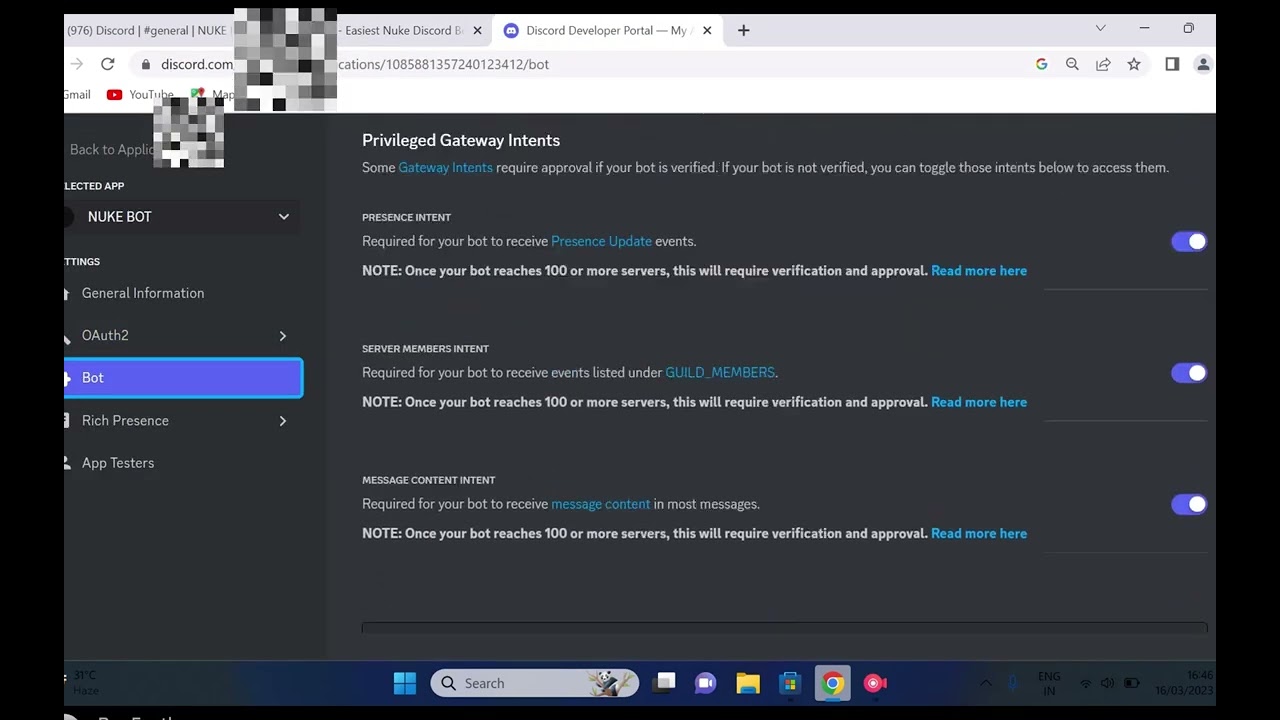Click Read more here under Message Content Intent
This screenshot has width=1280, height=720.
(979, 533)
